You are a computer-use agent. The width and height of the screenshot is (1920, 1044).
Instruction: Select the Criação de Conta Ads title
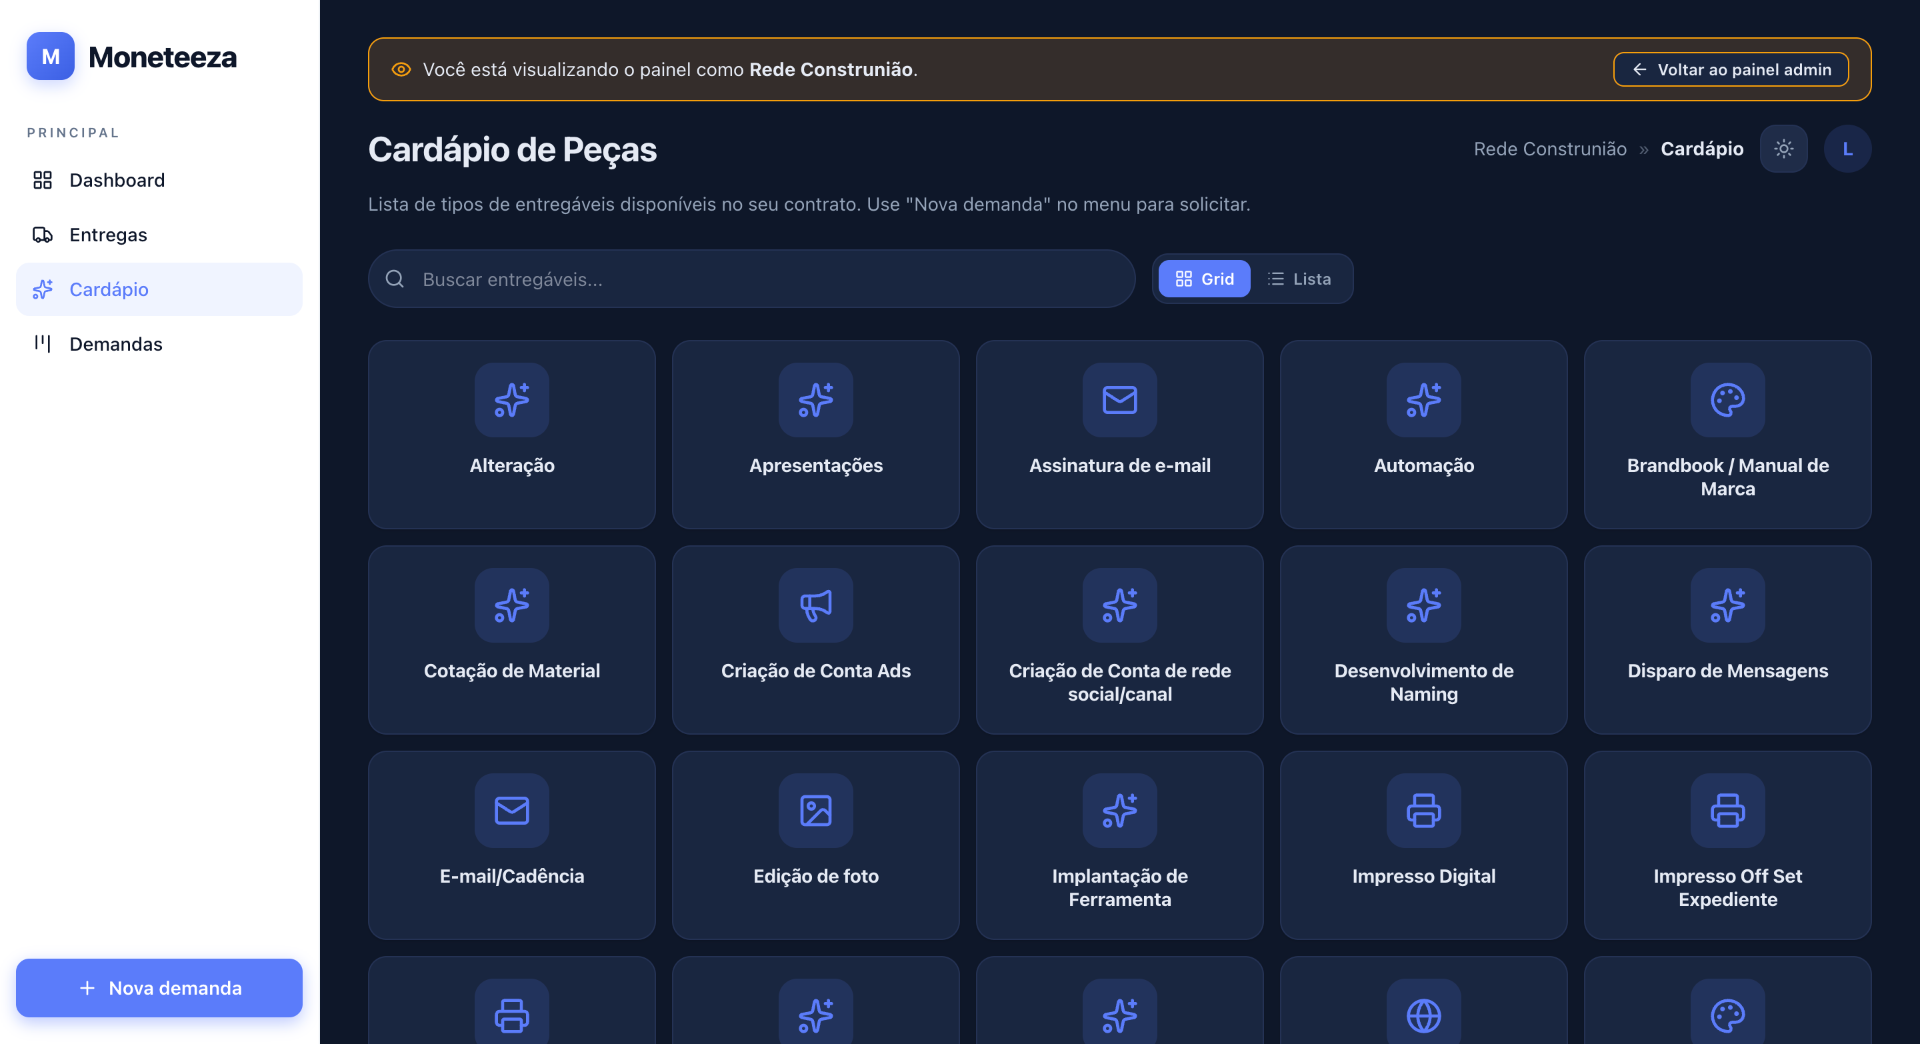coord(816,671)
